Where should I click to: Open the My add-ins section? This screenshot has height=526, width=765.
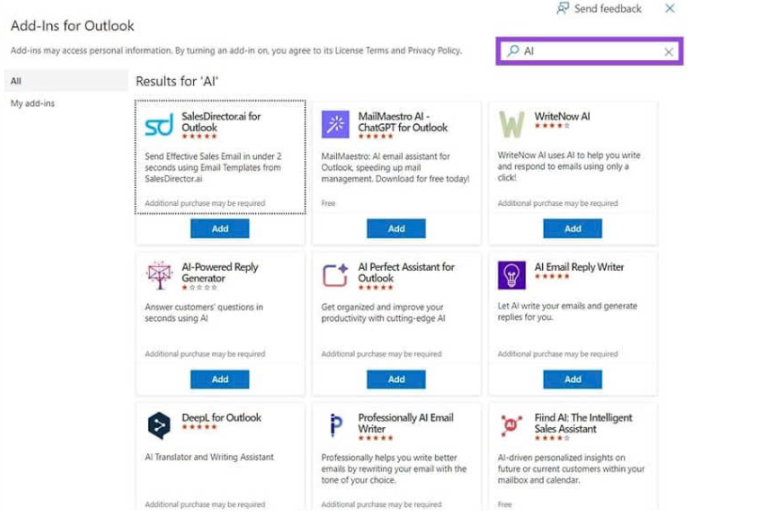click(x=32, y=104)
